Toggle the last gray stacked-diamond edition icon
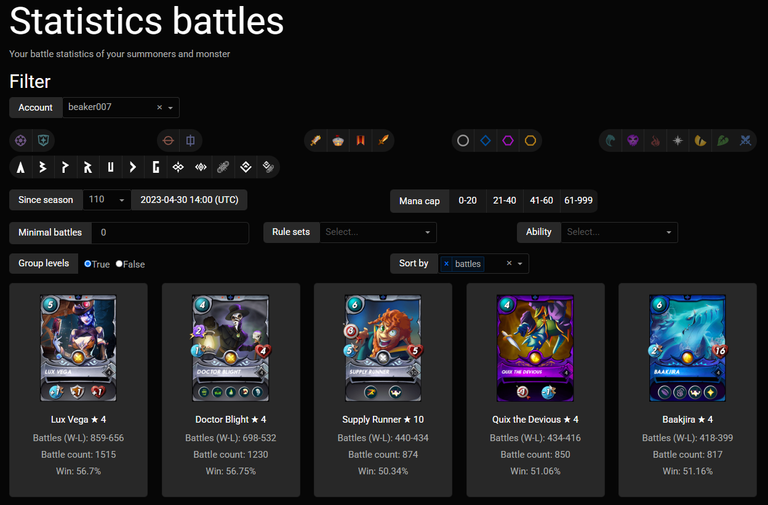This screenshot has width=768, height=505. click(x=268, y=168)
